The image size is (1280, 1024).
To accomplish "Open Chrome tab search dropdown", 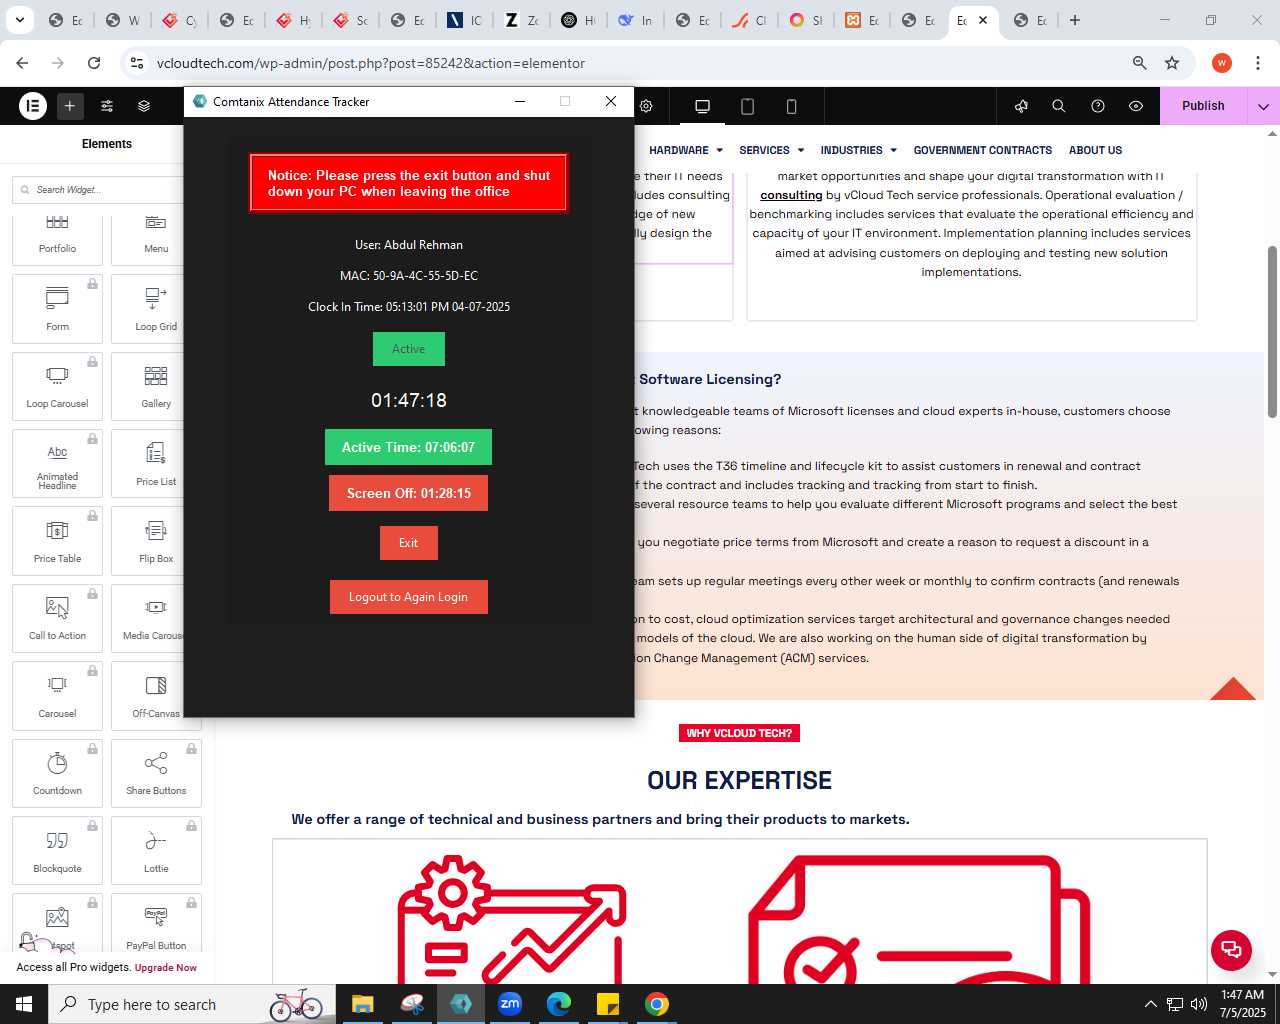I will point(20,20).
